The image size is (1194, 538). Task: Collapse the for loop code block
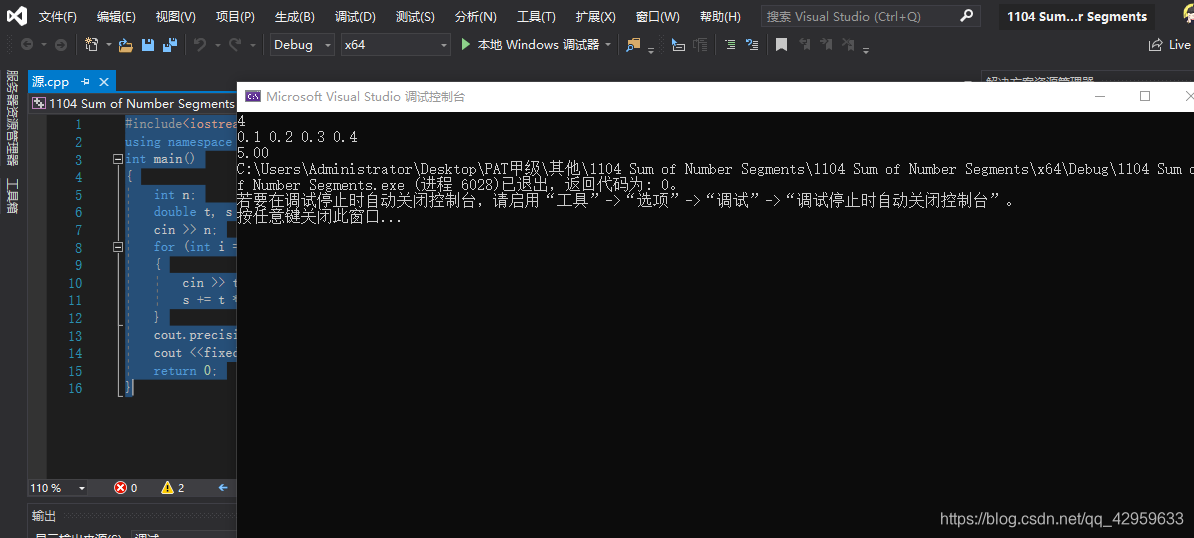click(x=117, y=247)
